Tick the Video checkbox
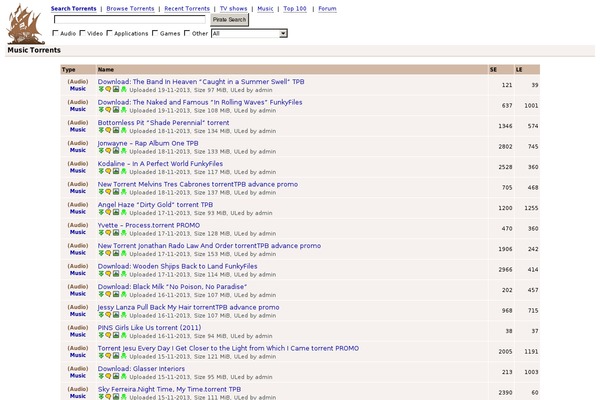Image resolution: width=600 pixels, height=400 pixels. (x=82, y=33)
